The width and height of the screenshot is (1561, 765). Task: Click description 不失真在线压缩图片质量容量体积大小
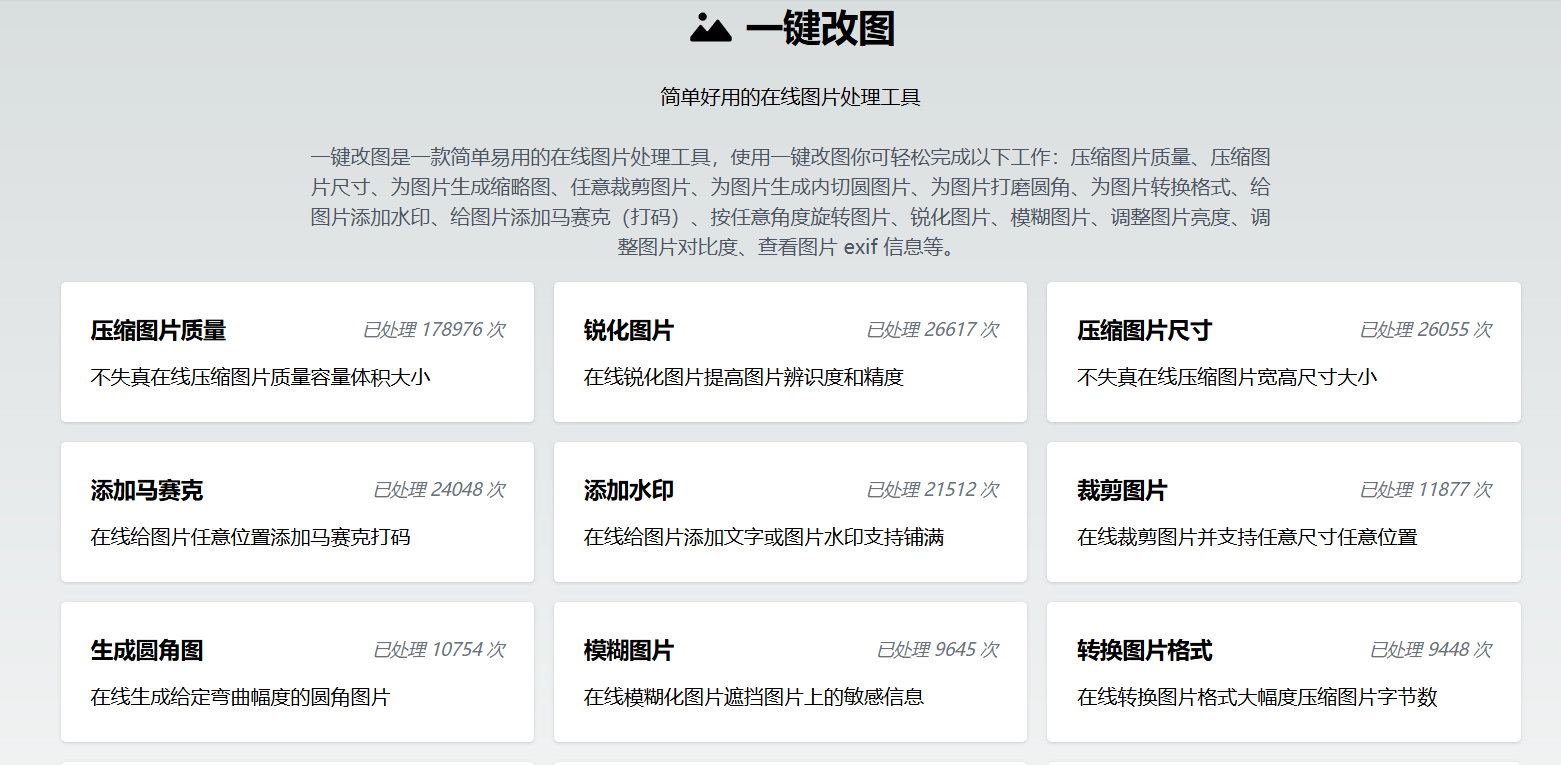point(261,377)
